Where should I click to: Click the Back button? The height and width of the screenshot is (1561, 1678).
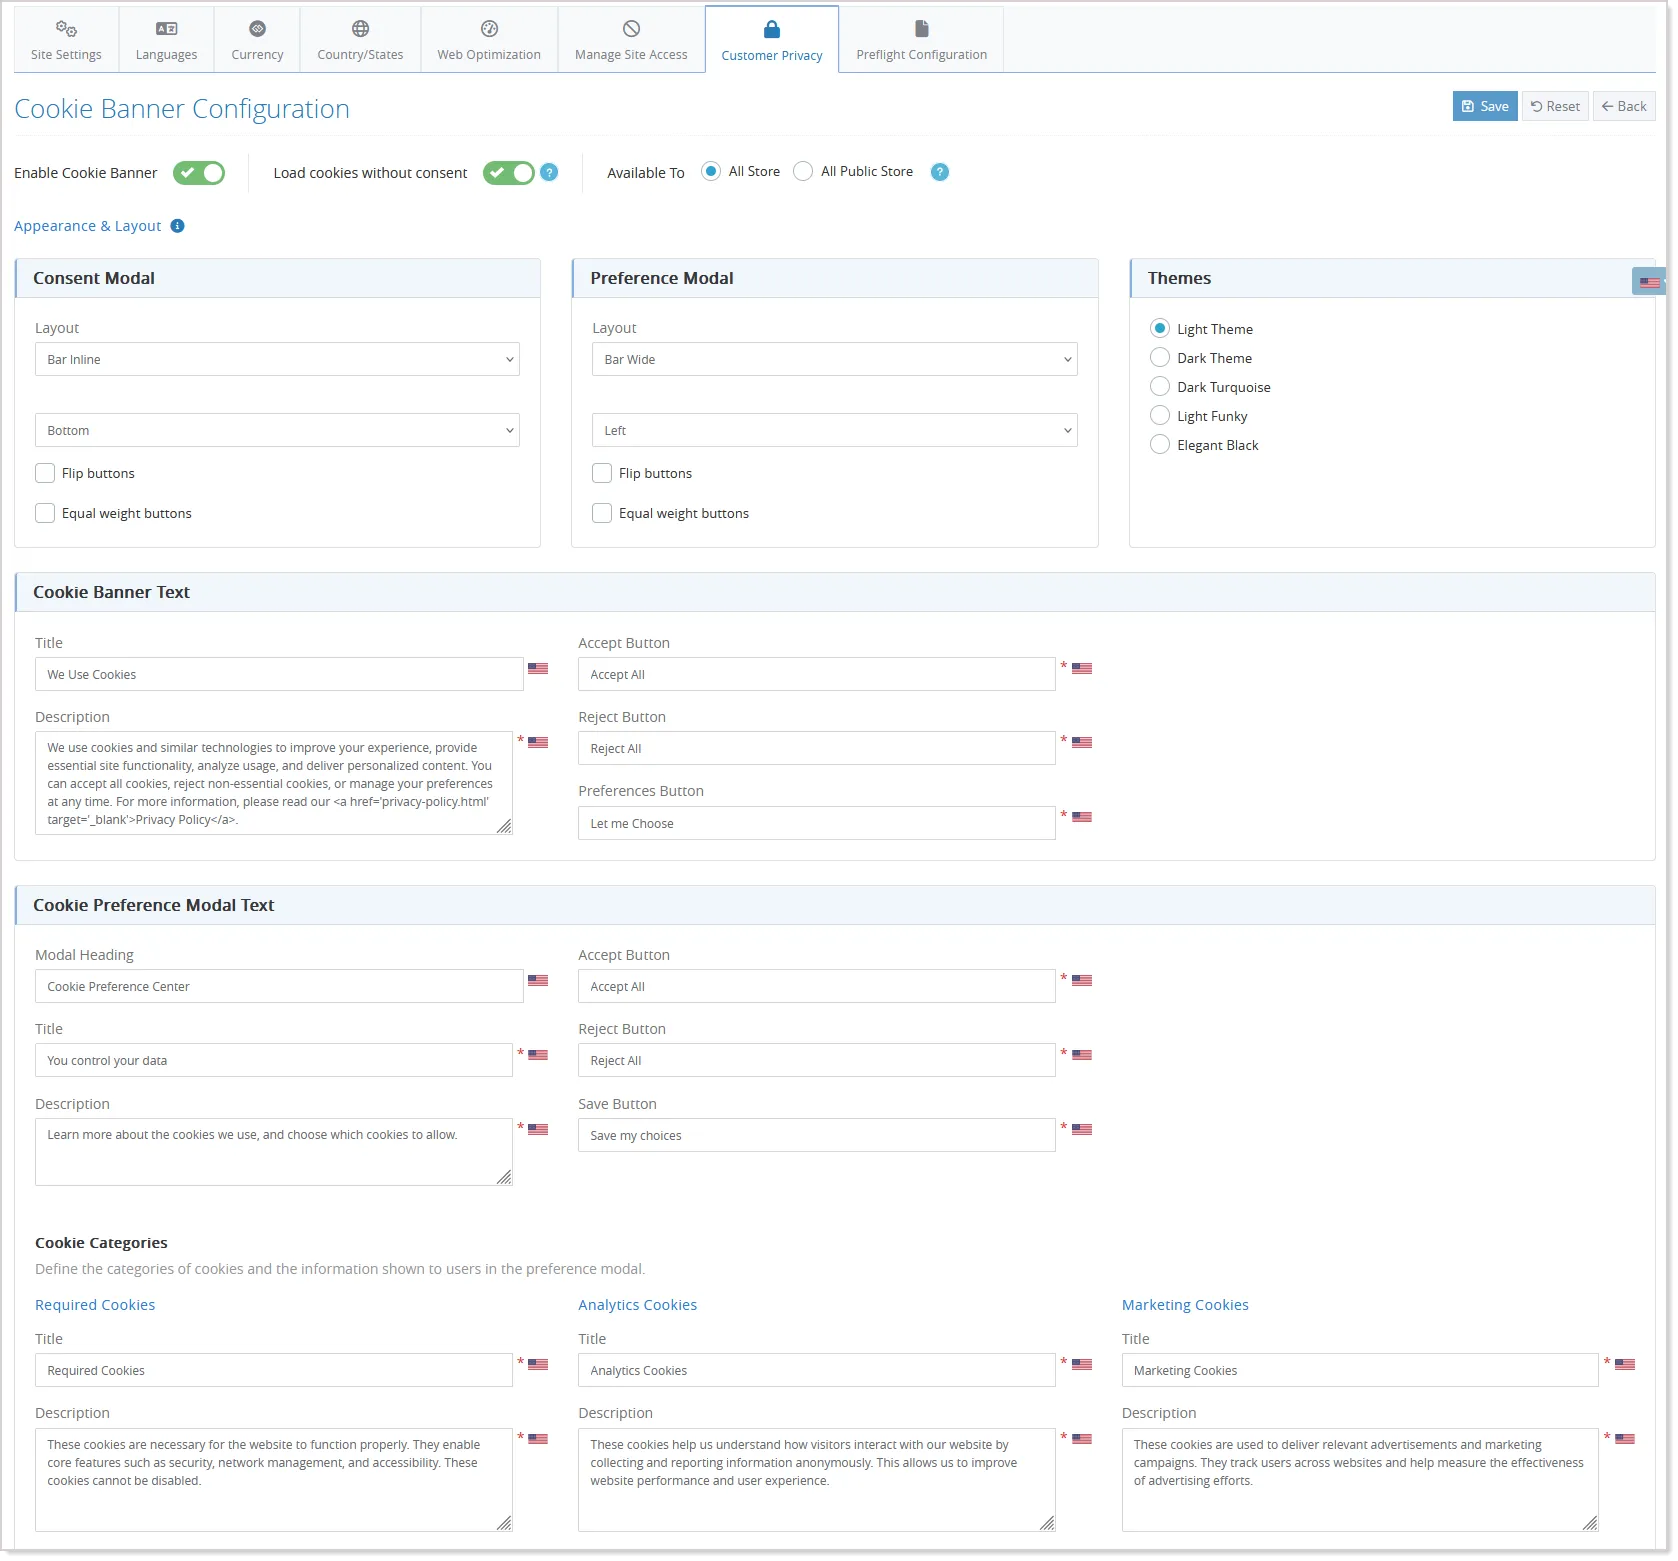click(1624, 106)
